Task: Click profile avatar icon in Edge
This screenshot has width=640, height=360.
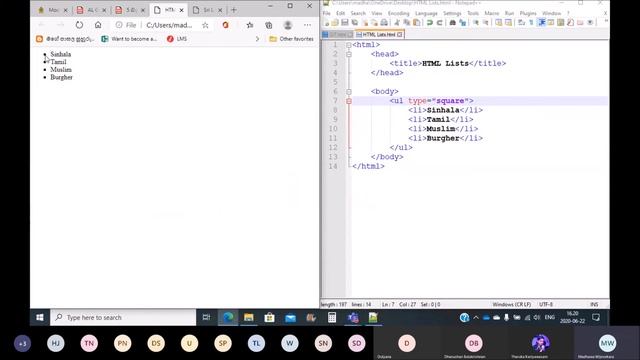Action: [288, 25]
